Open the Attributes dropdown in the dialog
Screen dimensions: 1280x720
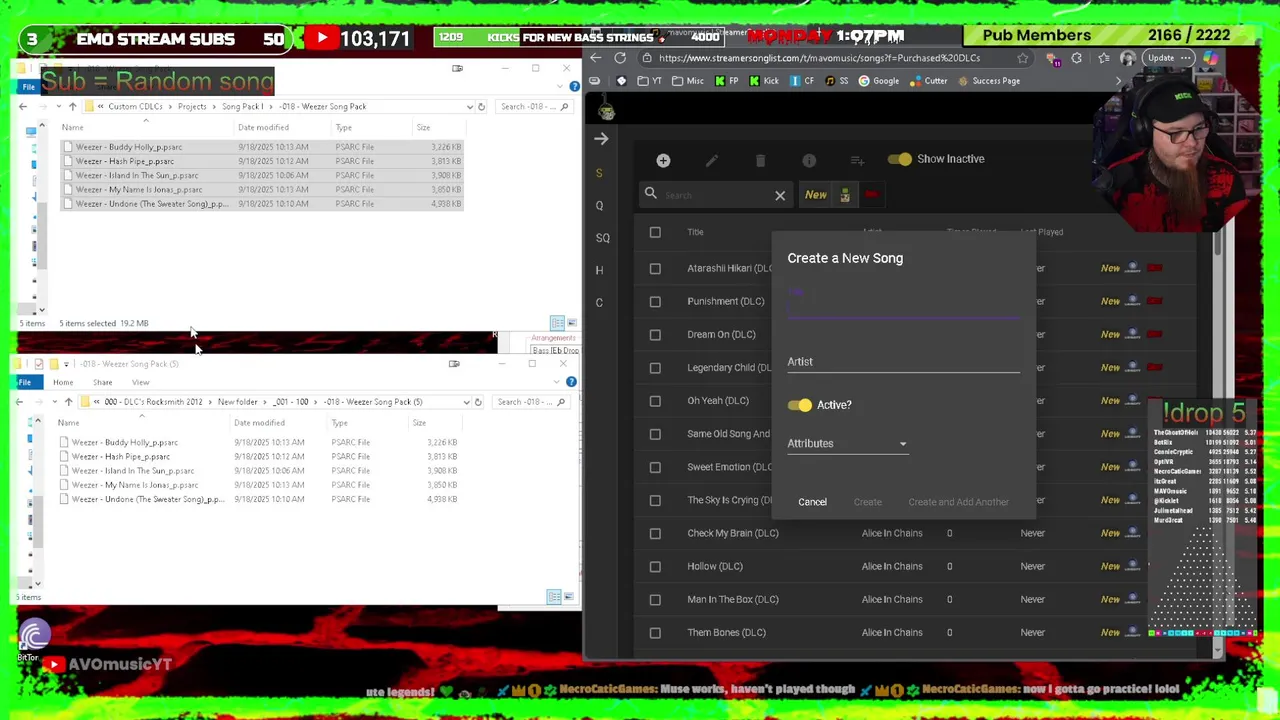[x=847, y=444]
